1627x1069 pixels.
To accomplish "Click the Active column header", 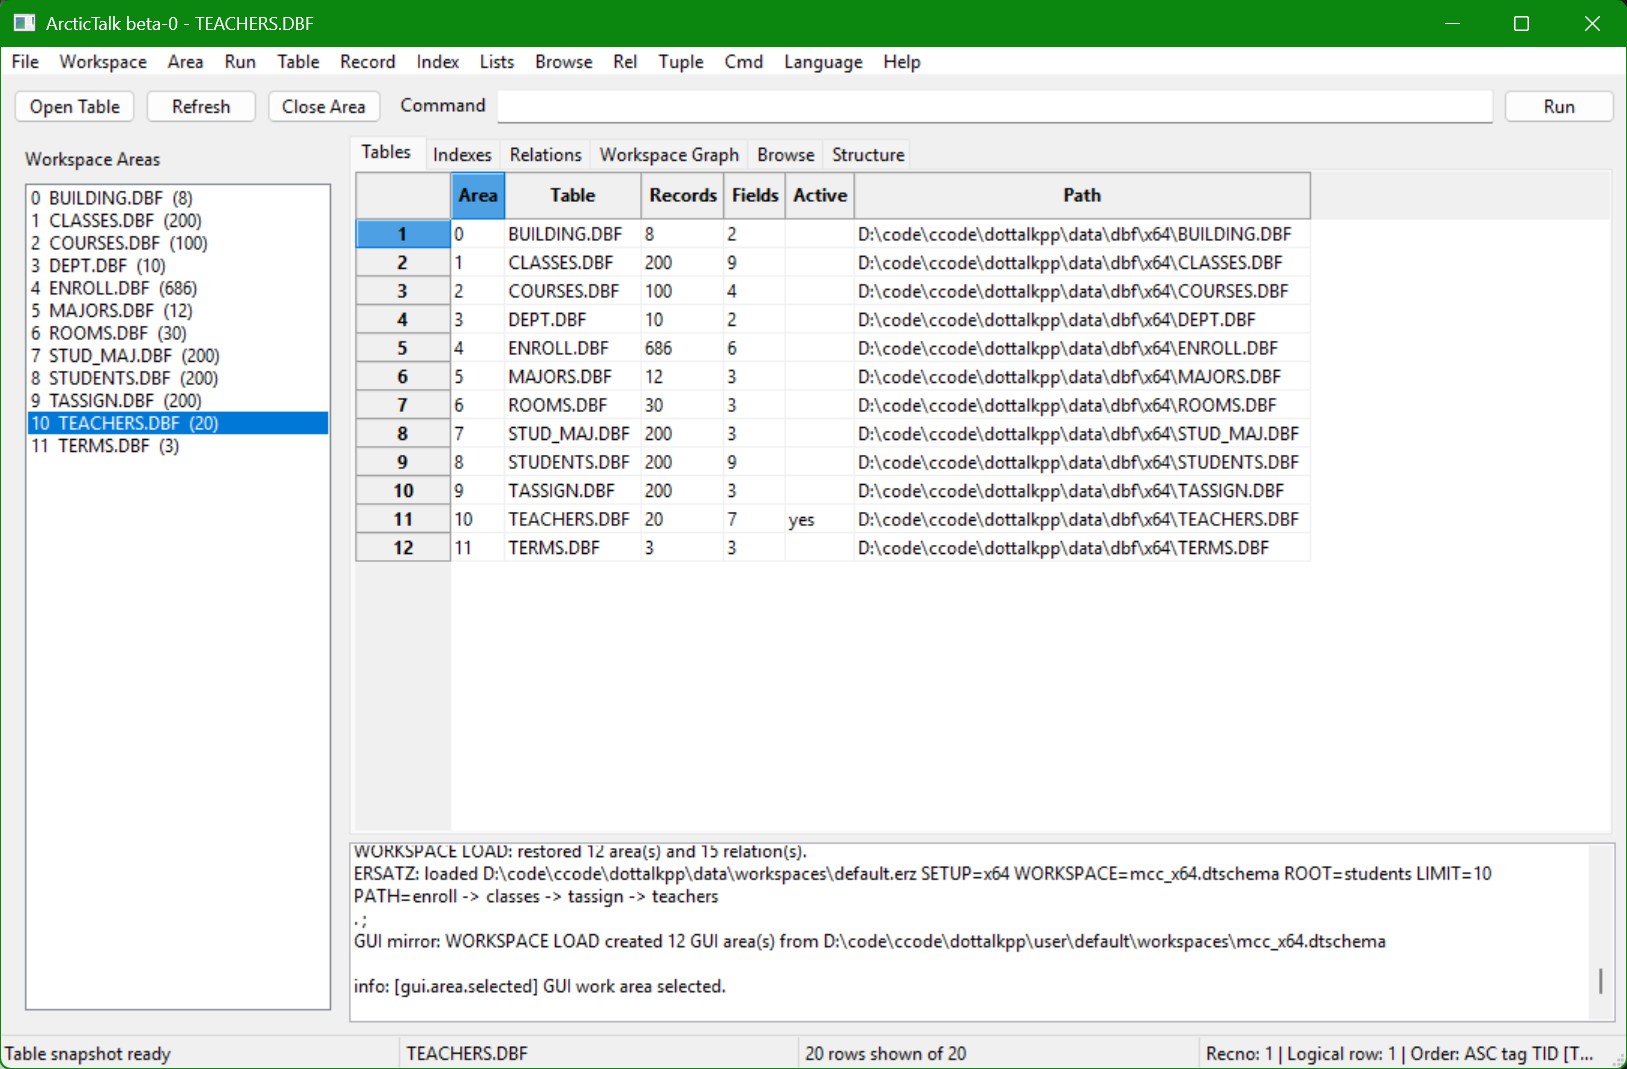I will 820,196.
